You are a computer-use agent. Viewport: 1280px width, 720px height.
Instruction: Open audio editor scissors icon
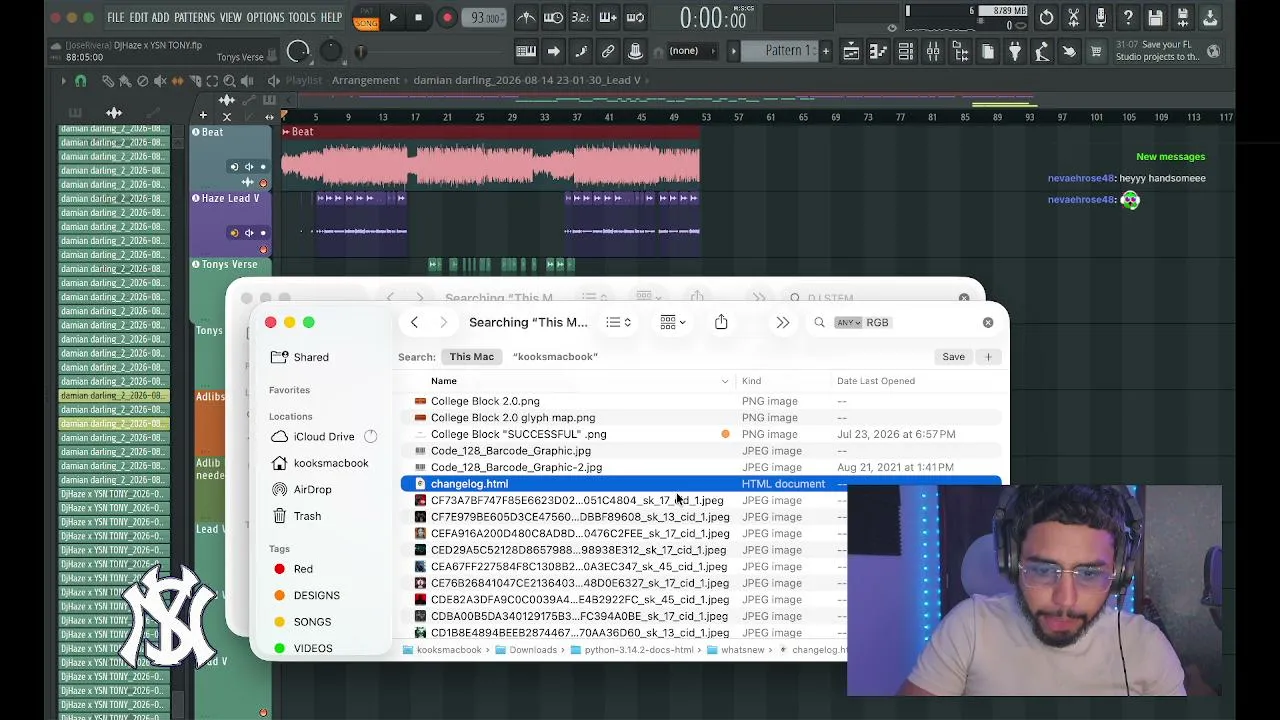click(1073, 17)
